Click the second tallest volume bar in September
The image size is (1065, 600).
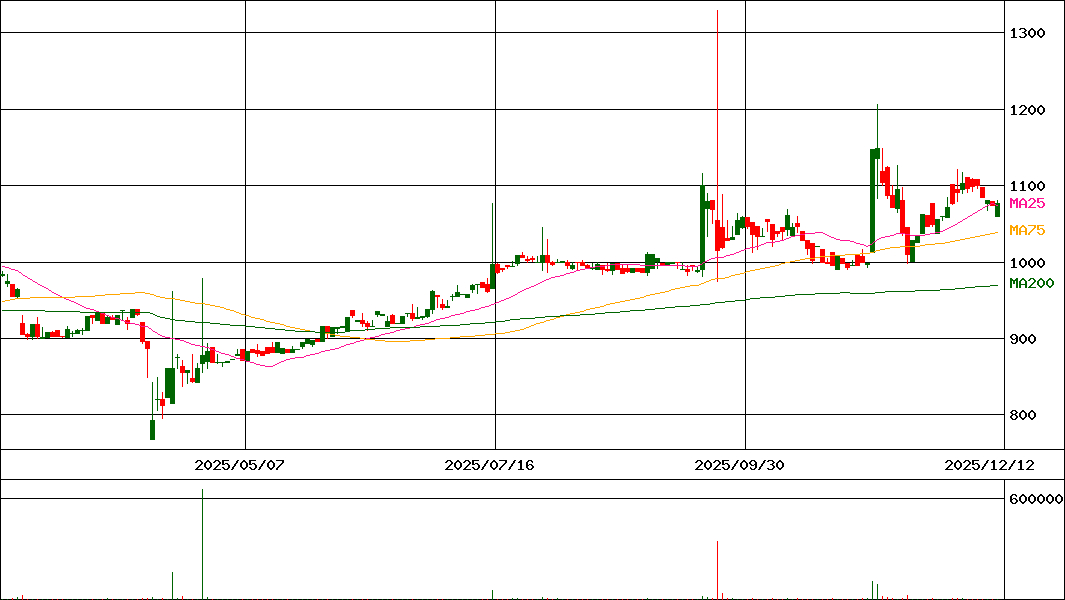coord(717,570)
